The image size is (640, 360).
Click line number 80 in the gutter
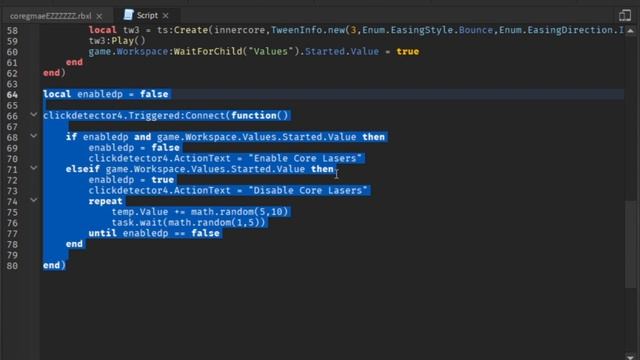tap(12, 266)
